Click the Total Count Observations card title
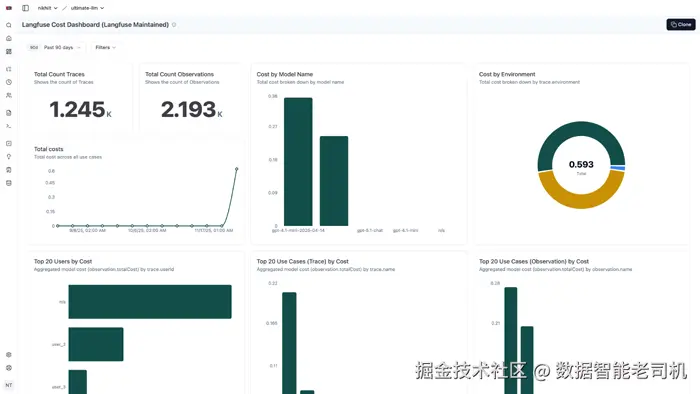The image size is (700, 394). tap(179, 75)
